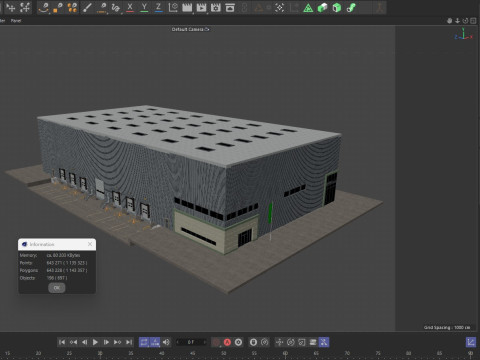Click frame 60 on the timeline ruler

tap(285, 353)
